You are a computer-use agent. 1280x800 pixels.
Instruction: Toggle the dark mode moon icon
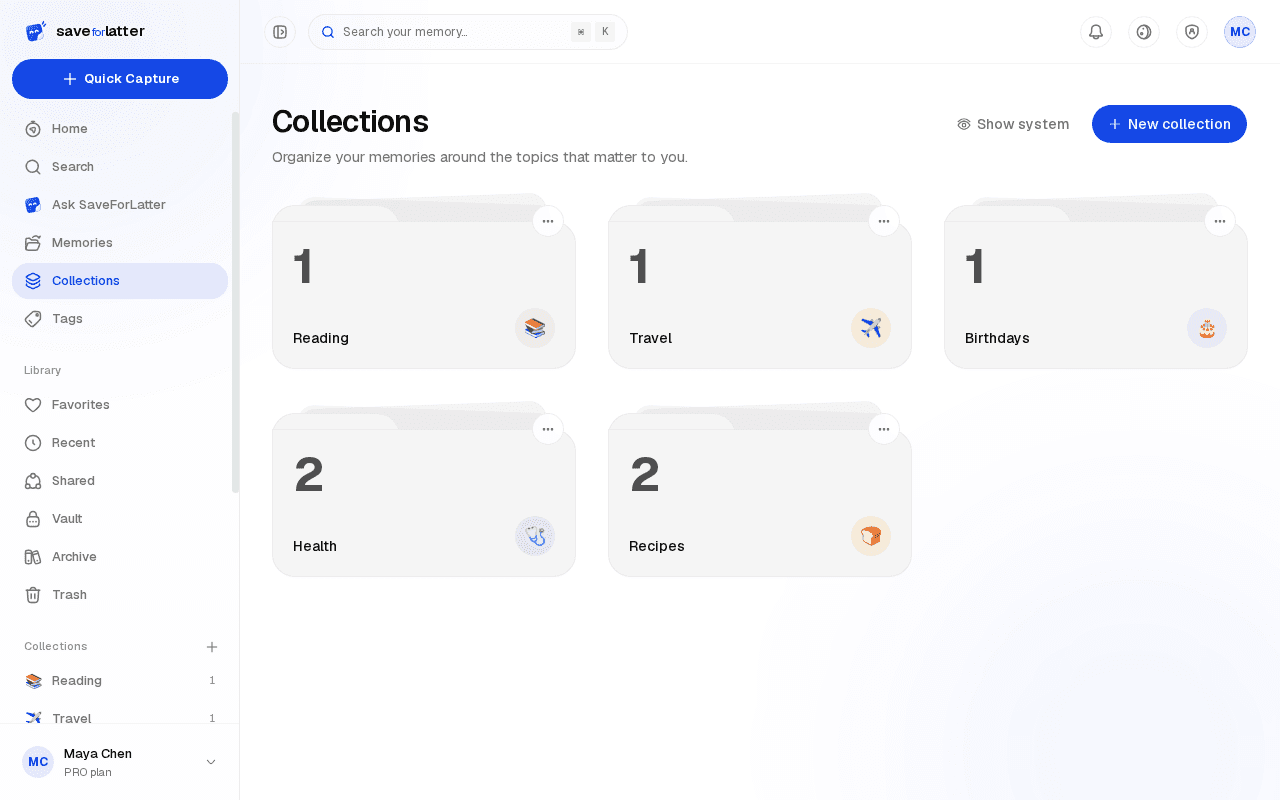pyautogui.click(x=1144, y=32)
